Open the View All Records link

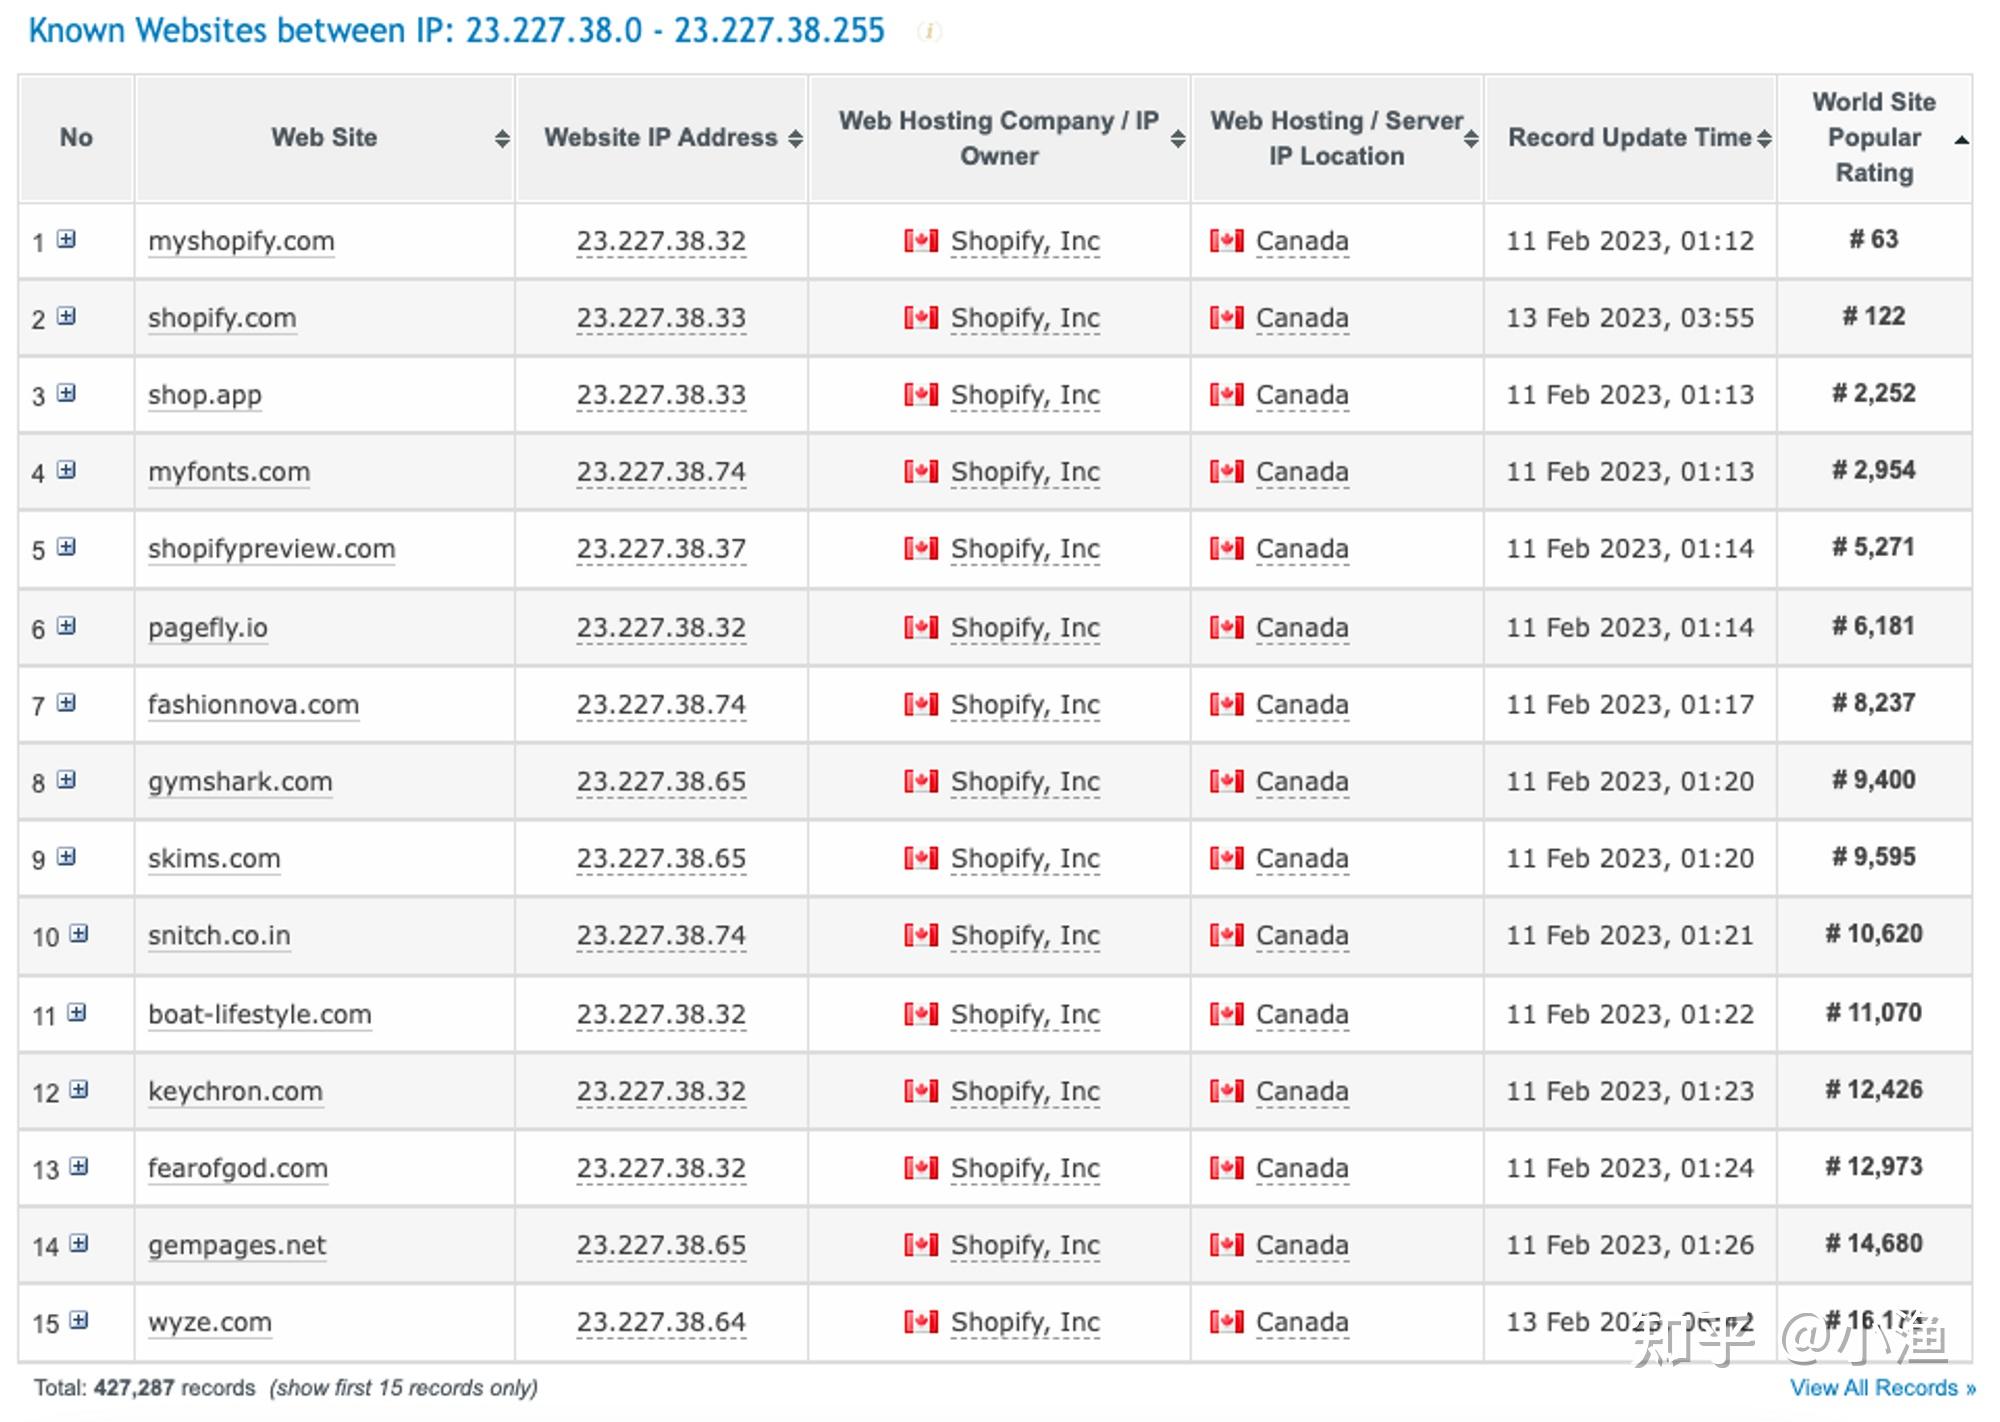pos(1882,1388)
